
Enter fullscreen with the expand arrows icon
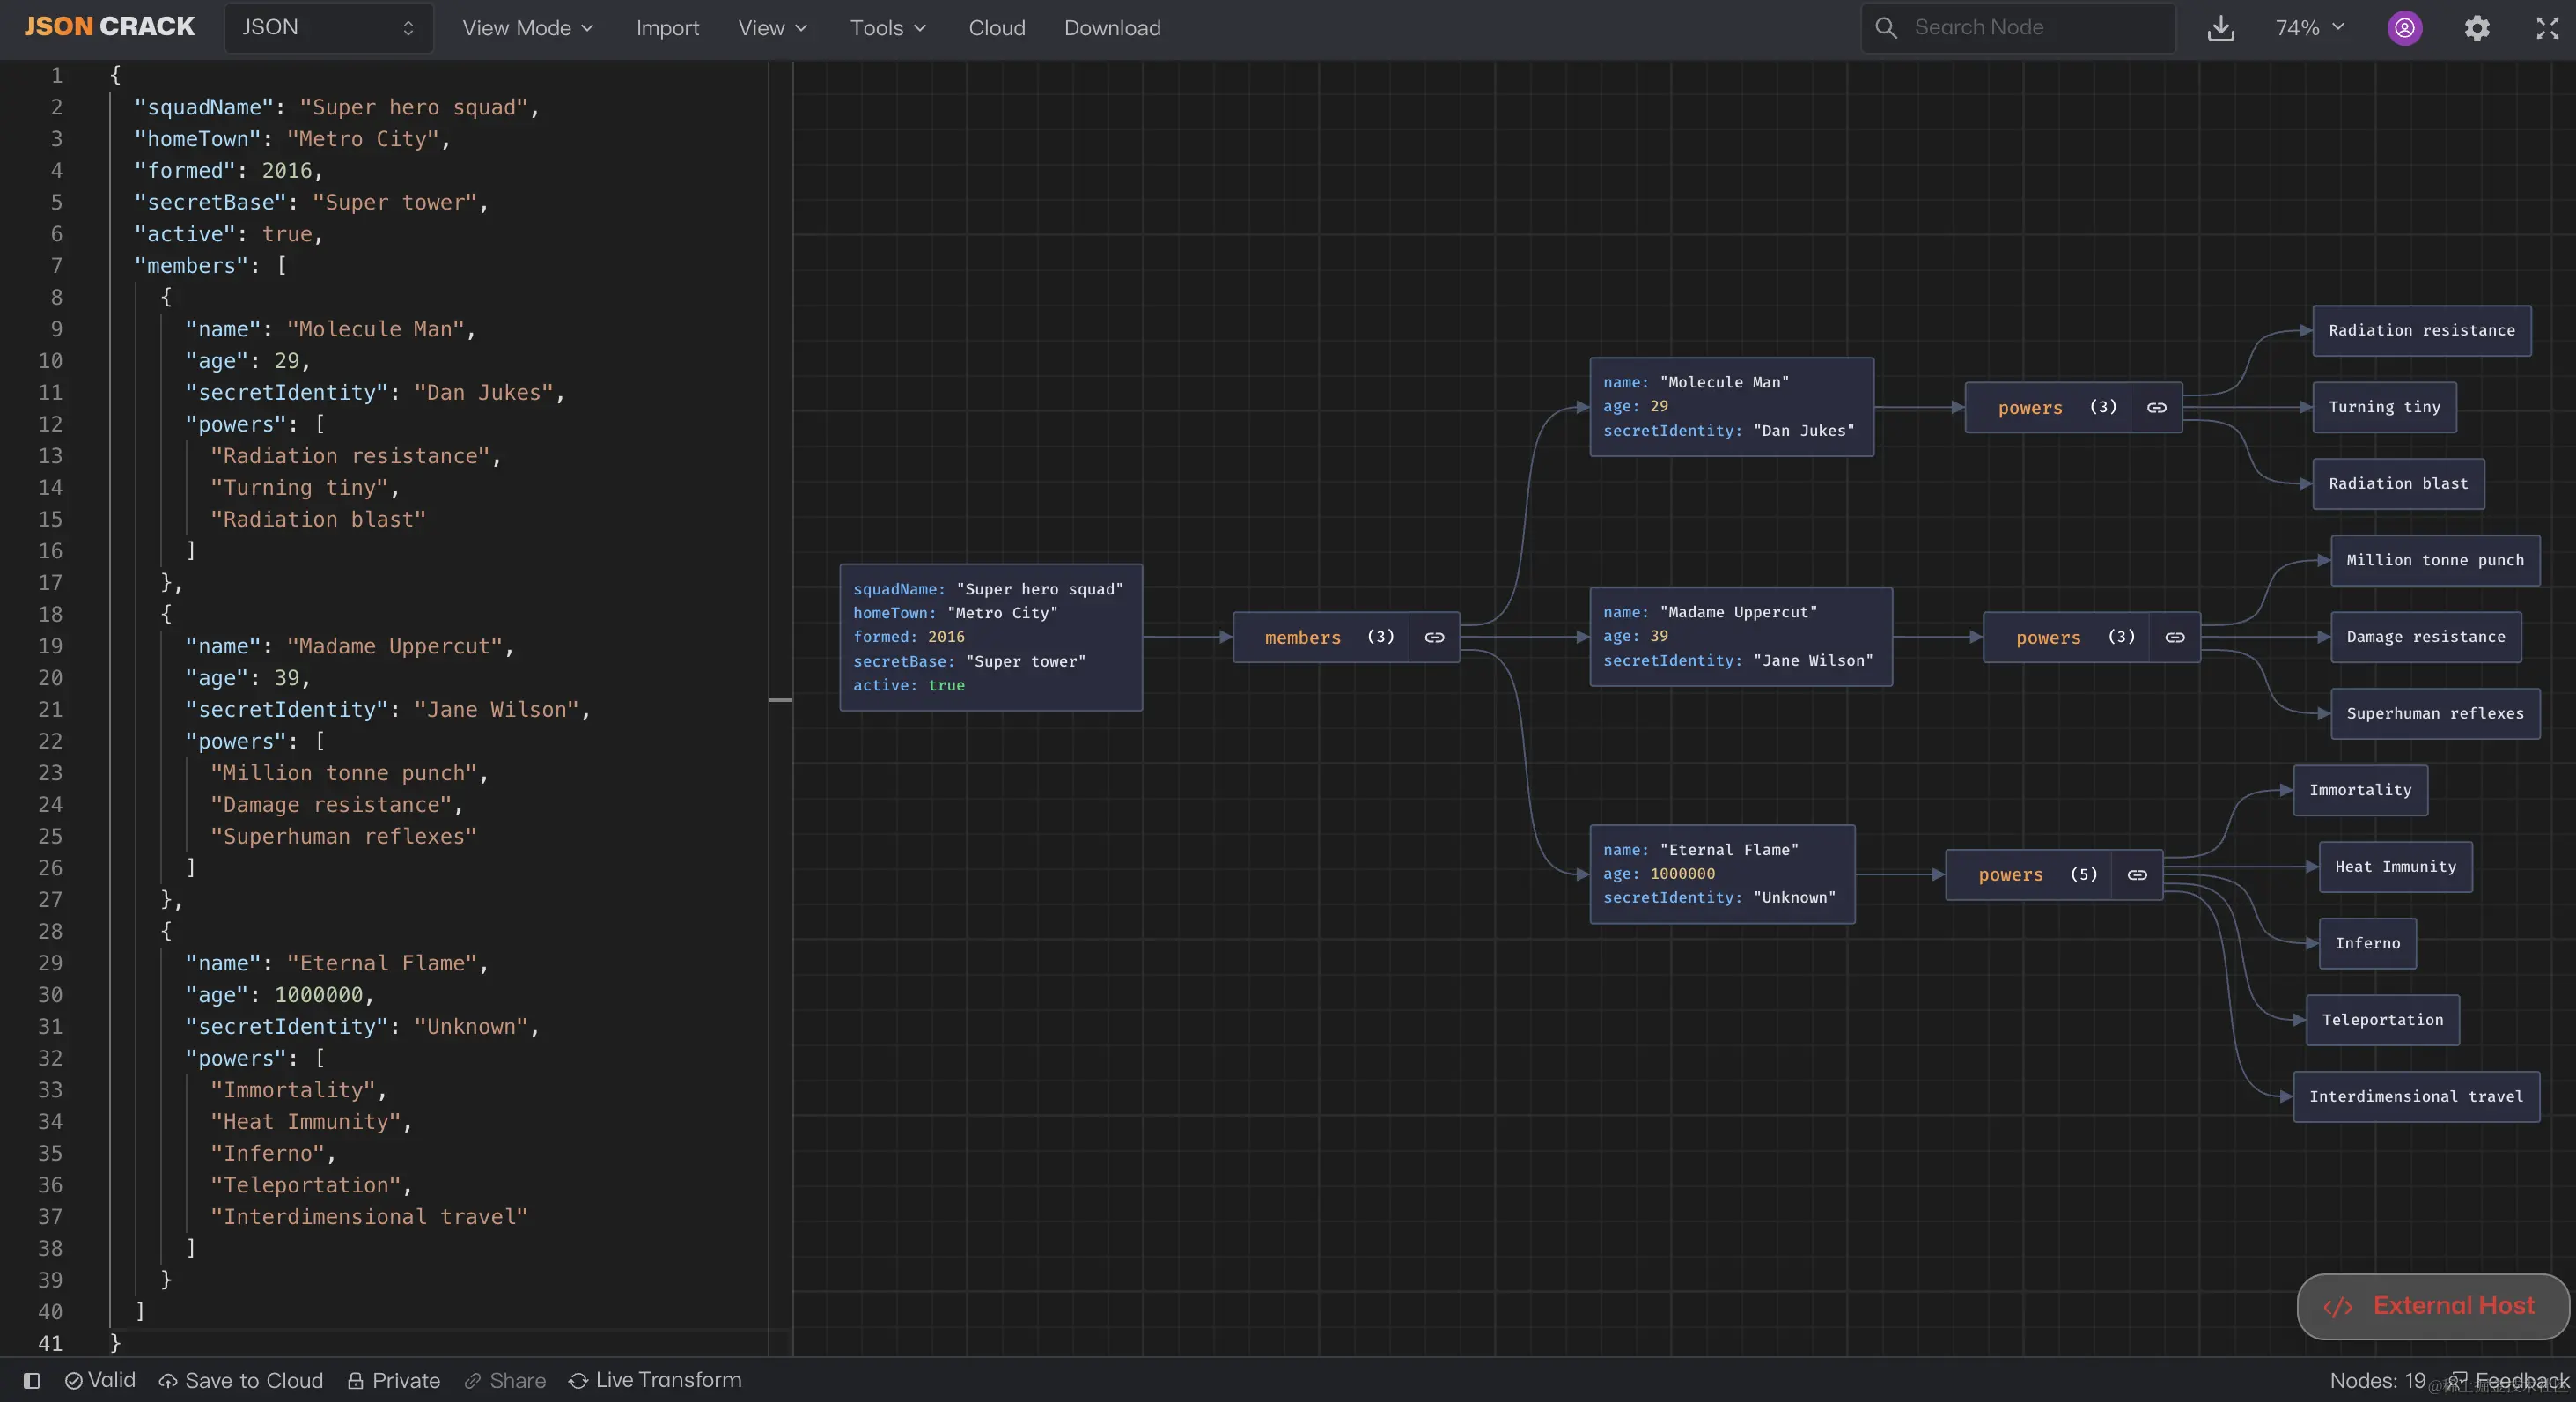pos(2547,28)
